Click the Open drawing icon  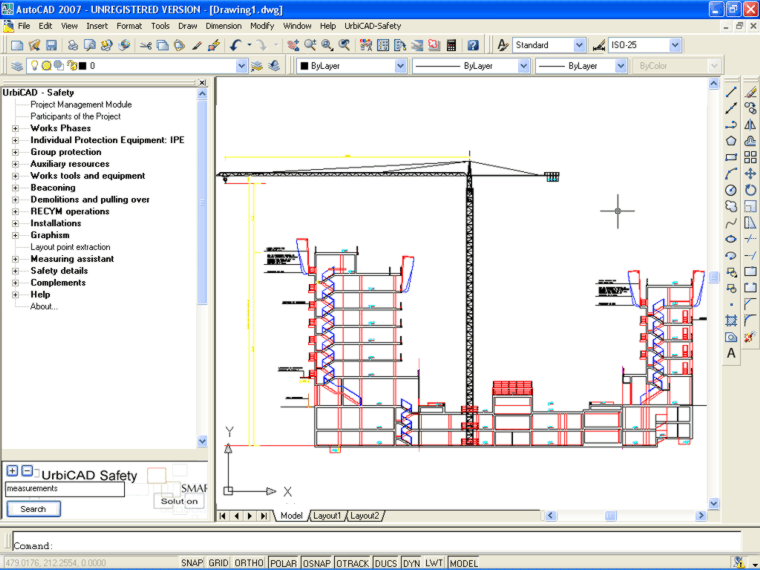point(34,45)
